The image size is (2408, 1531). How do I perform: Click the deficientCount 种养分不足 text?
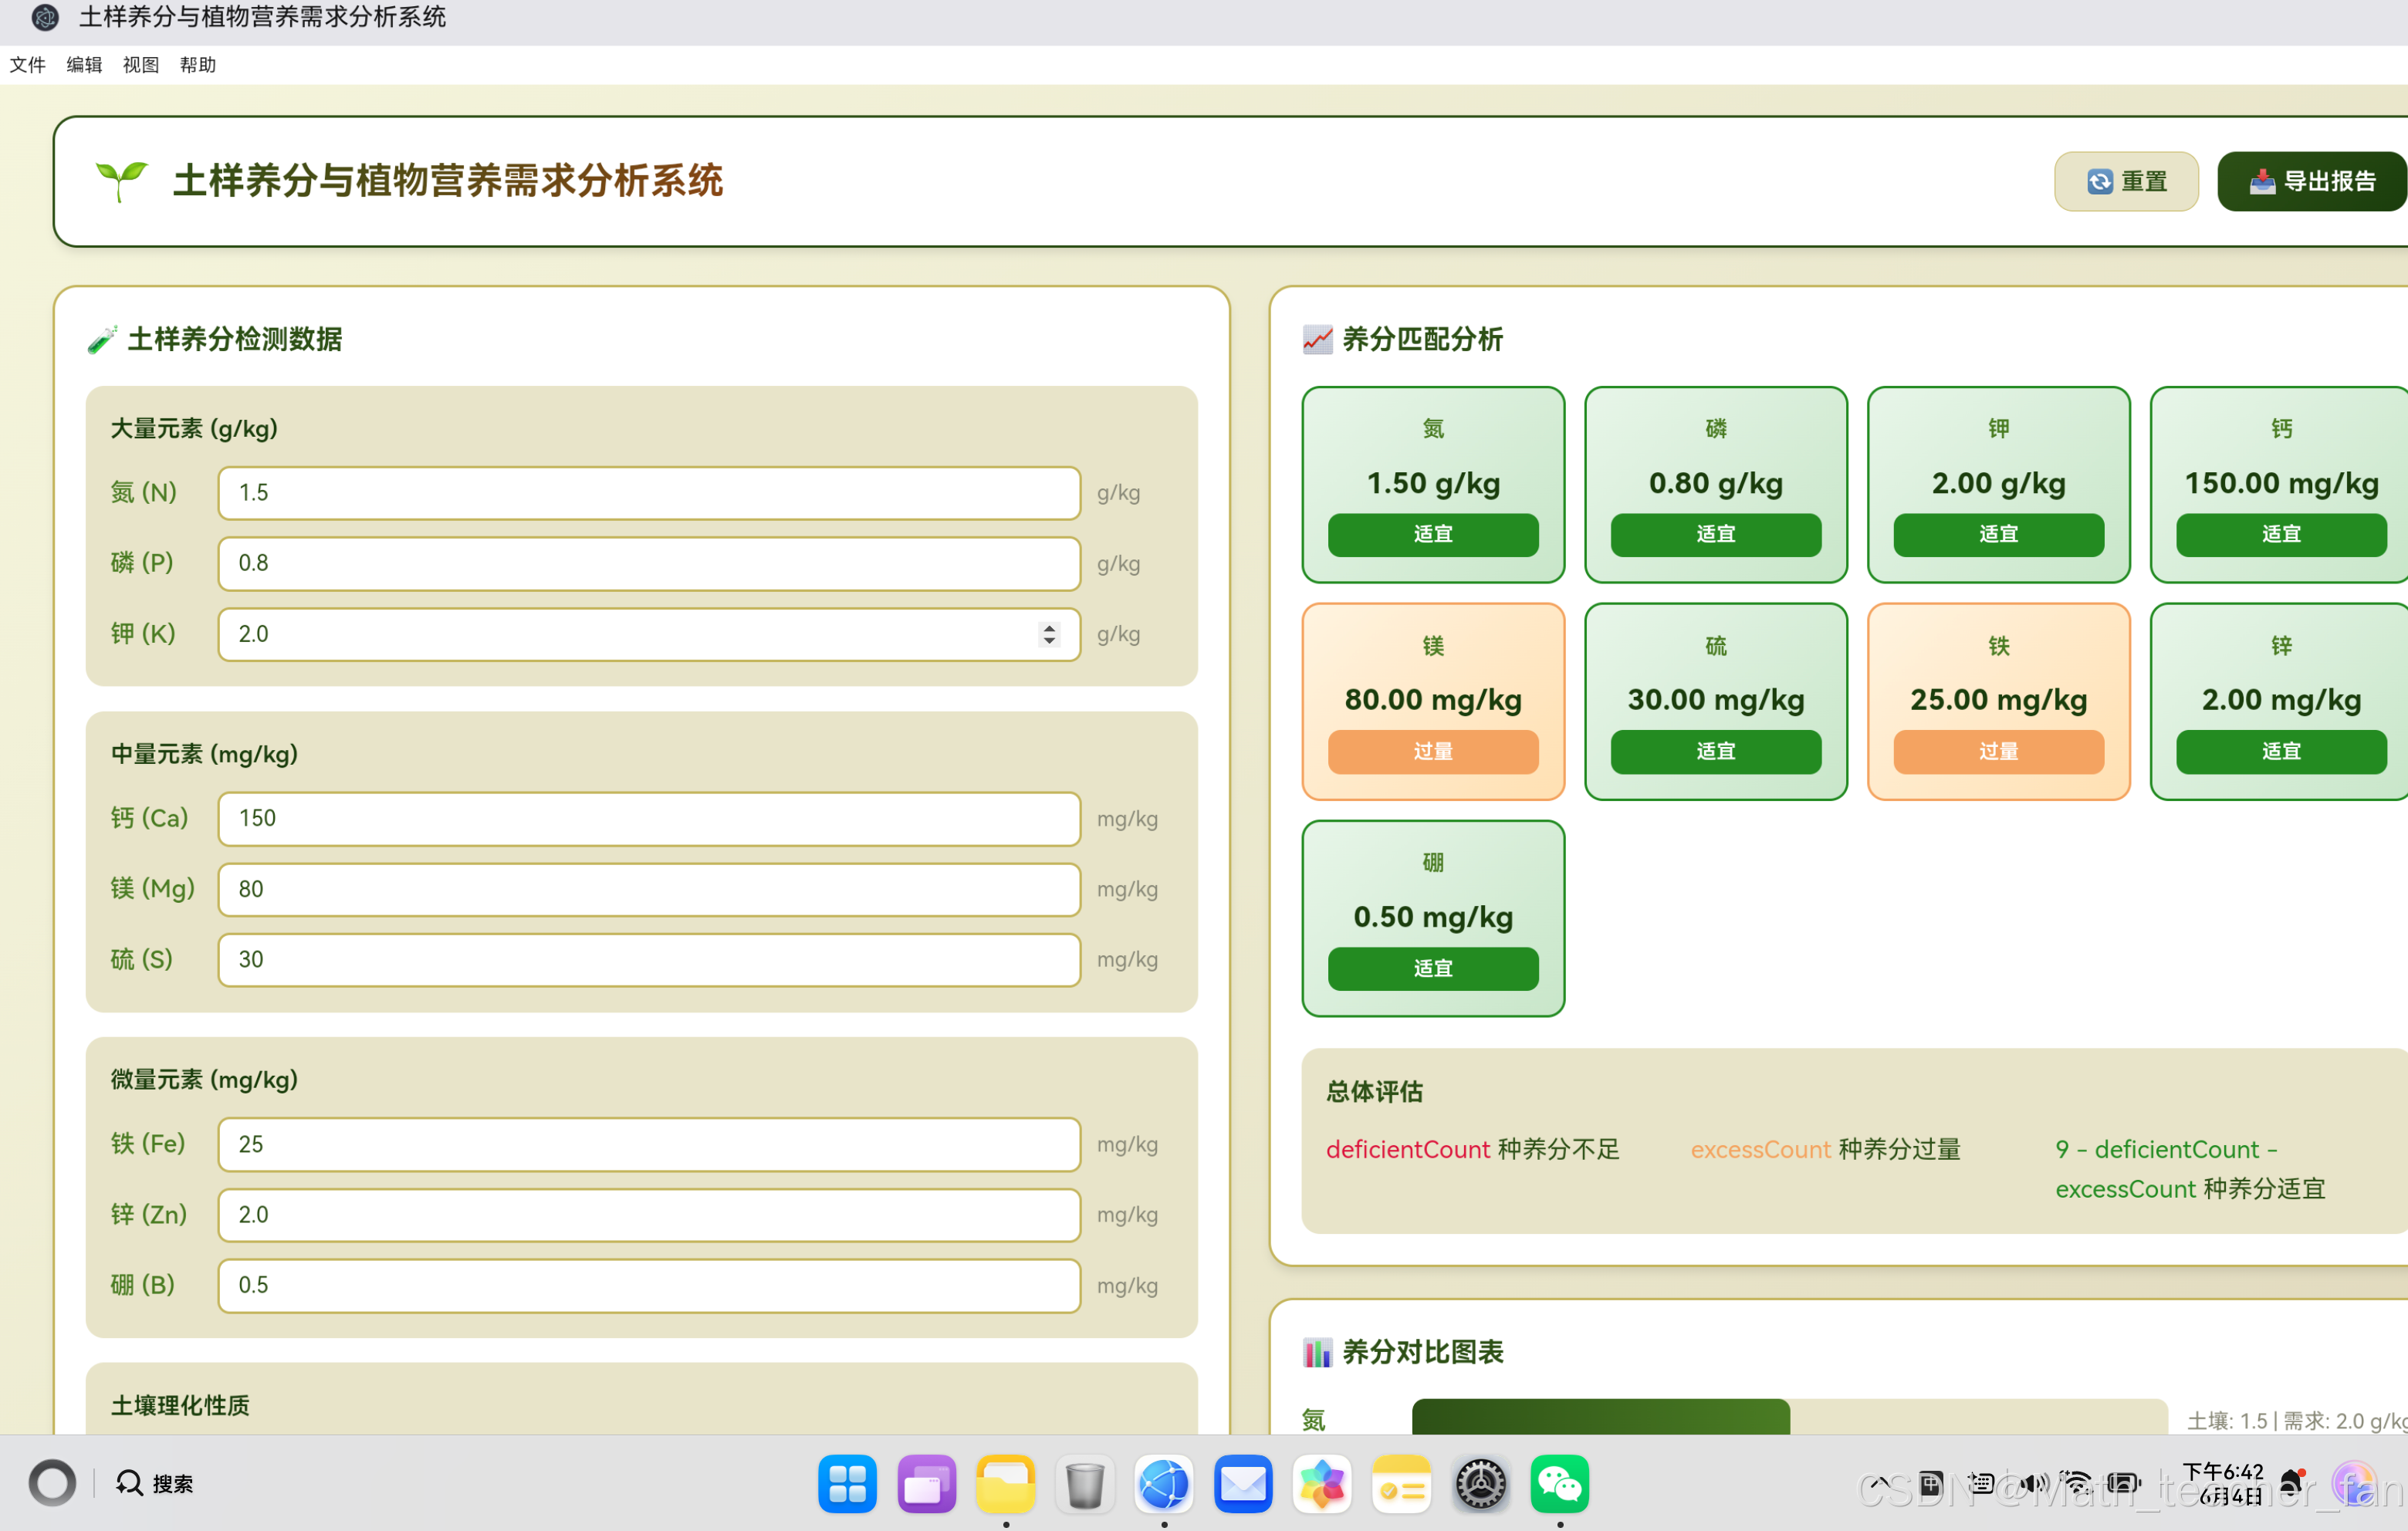1473,1149
